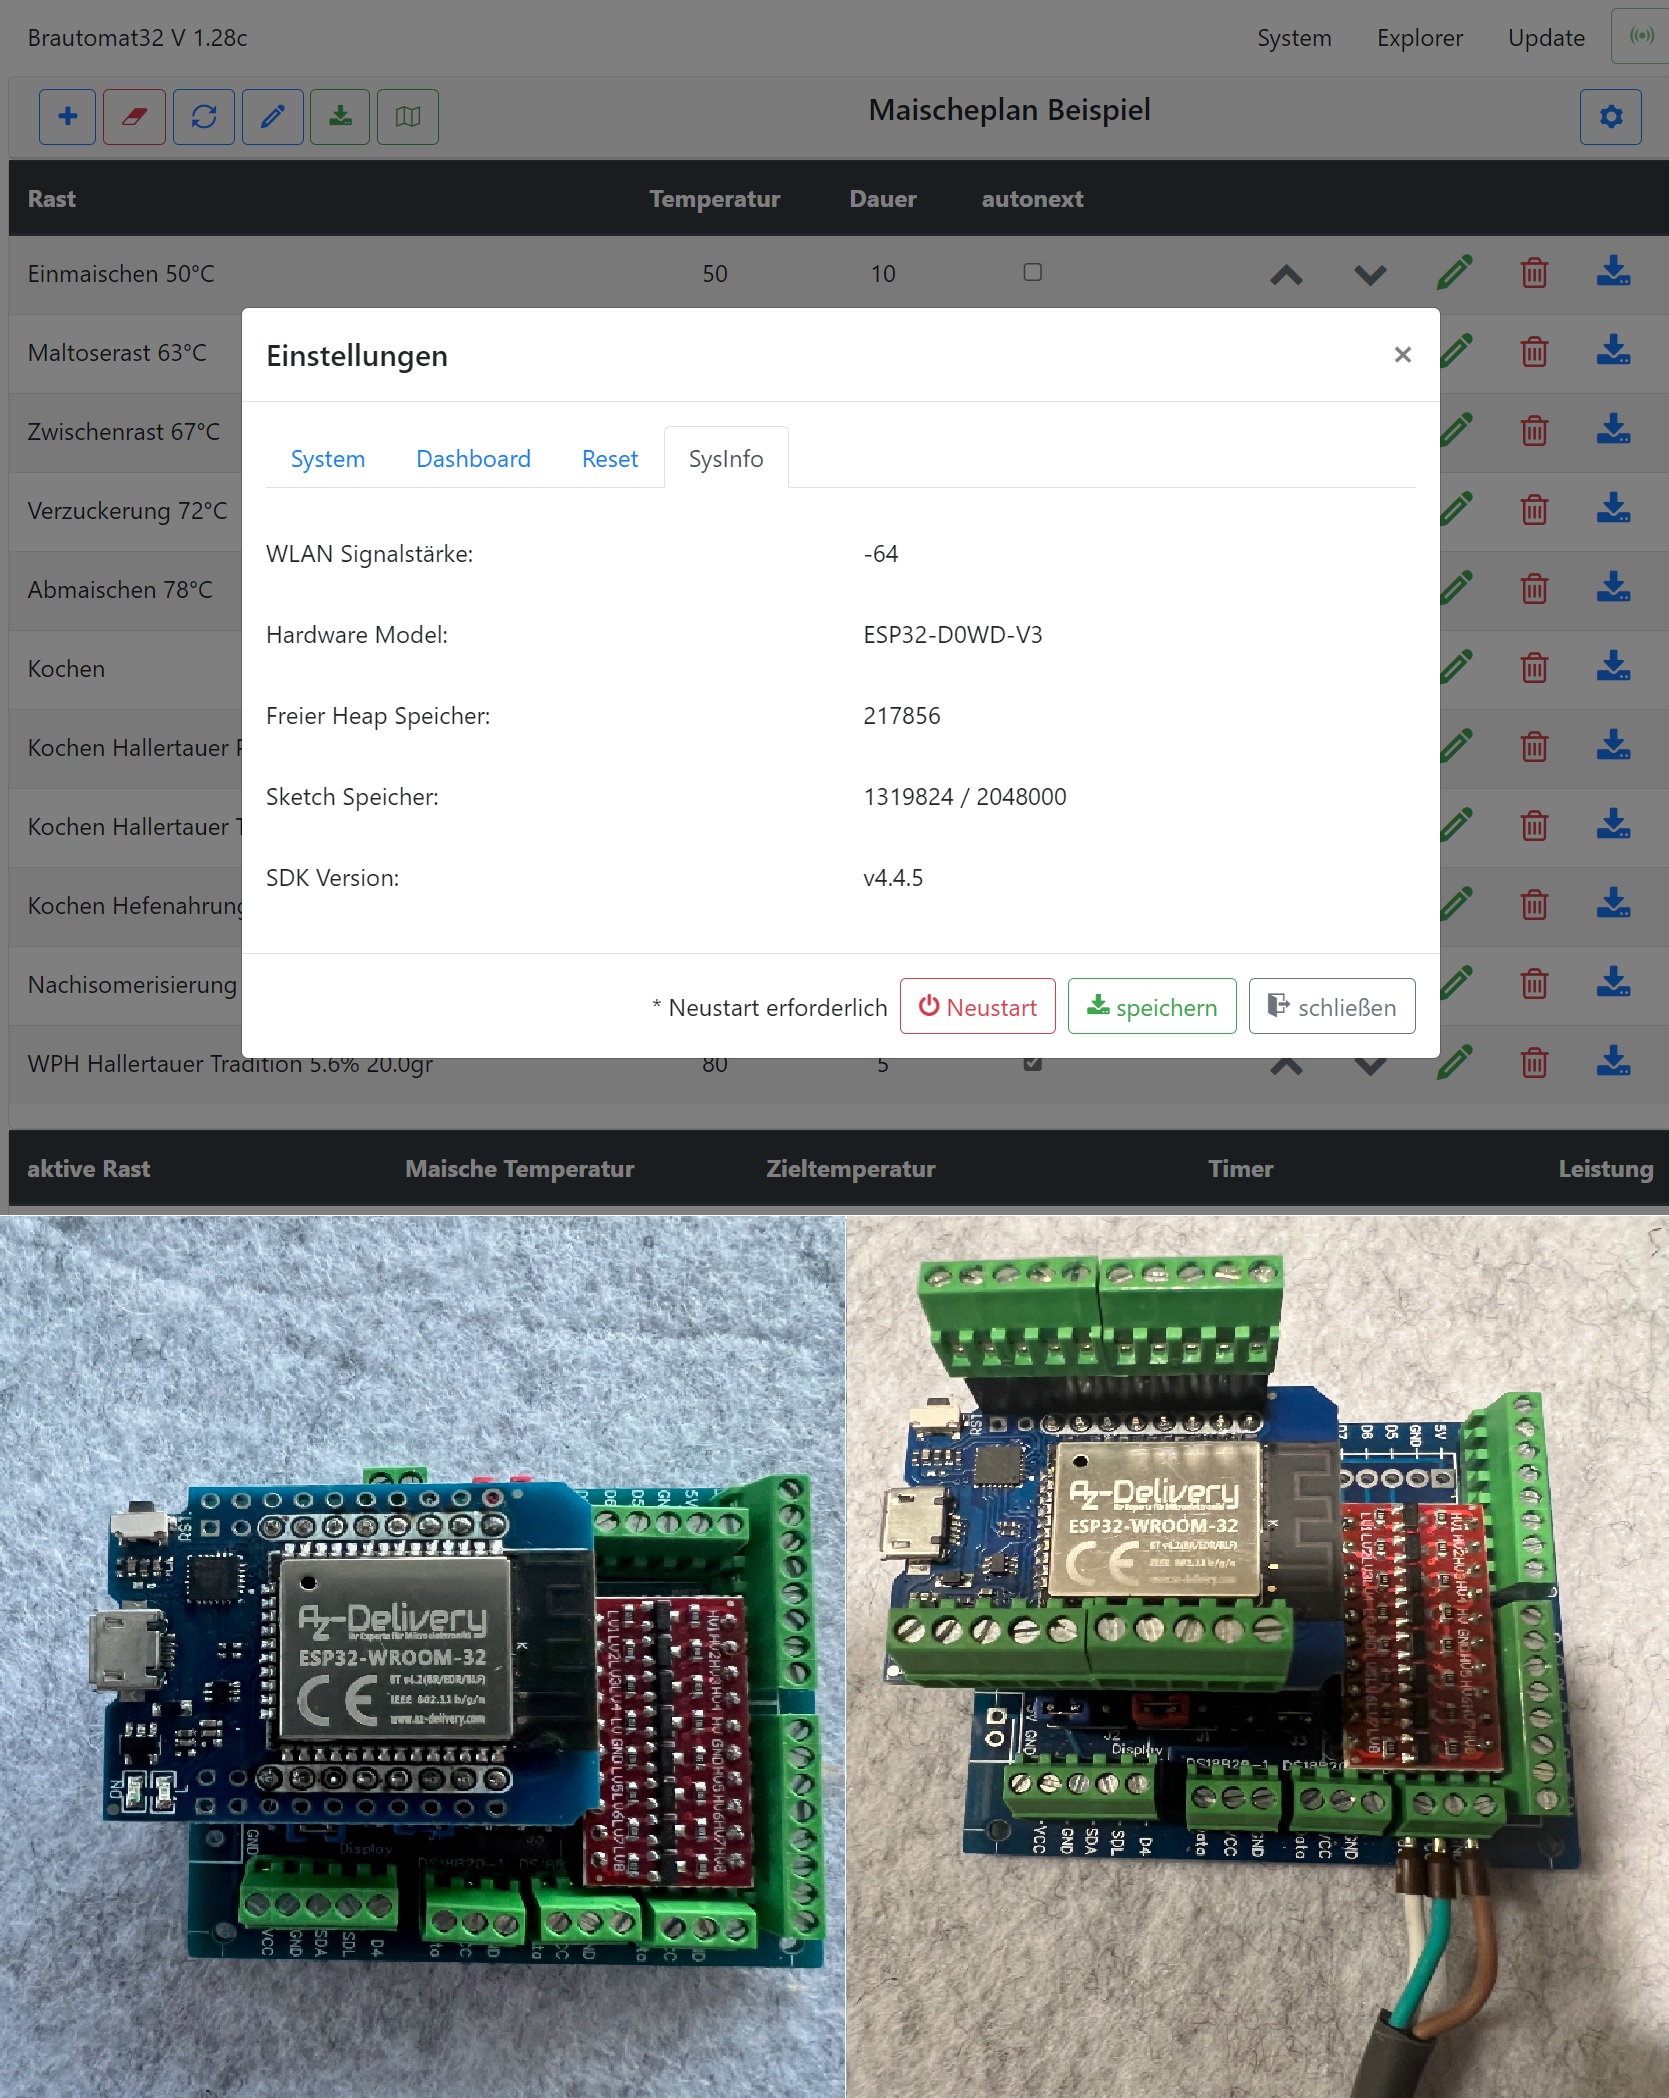Move Einmaischen 50°C row down
This screenshot has height=2098, width=1669.
tap(1370, 274)
